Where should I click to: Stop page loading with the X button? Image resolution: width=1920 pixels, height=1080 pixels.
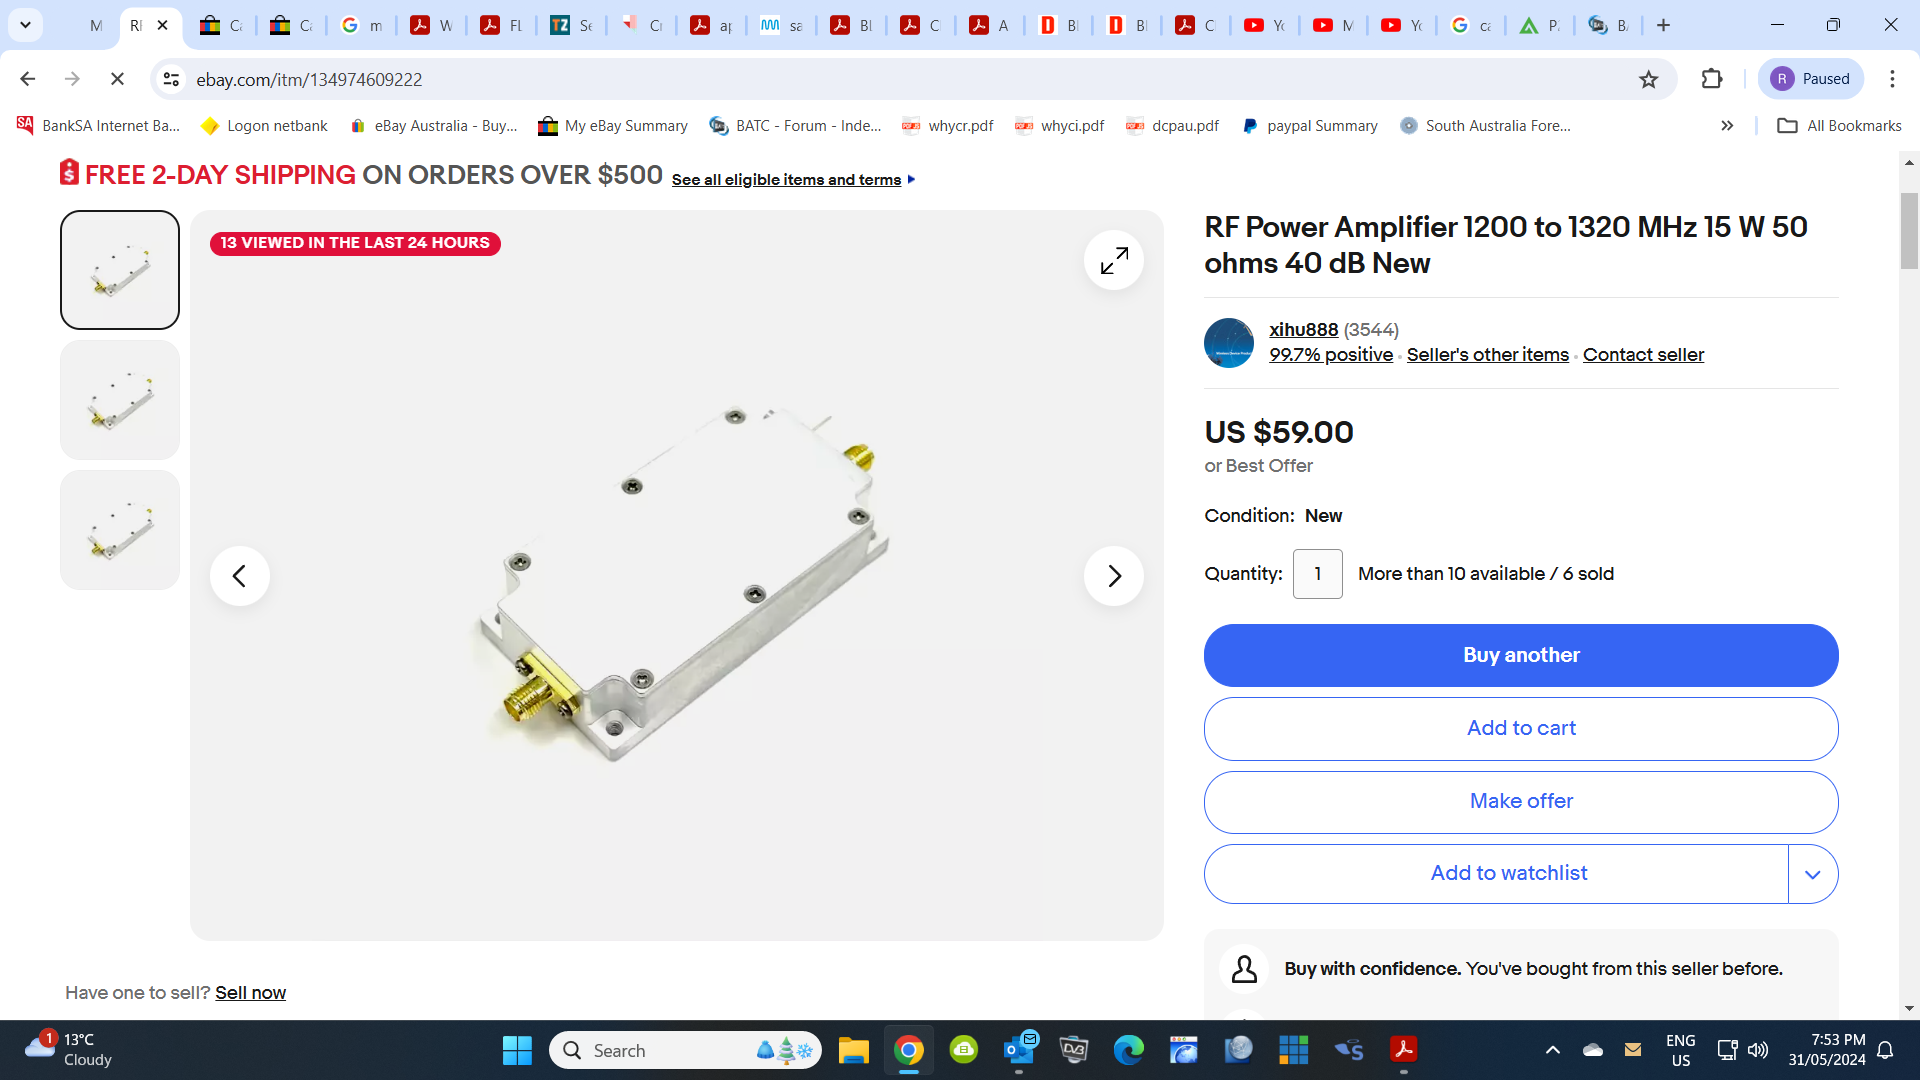tap(117, 79)
